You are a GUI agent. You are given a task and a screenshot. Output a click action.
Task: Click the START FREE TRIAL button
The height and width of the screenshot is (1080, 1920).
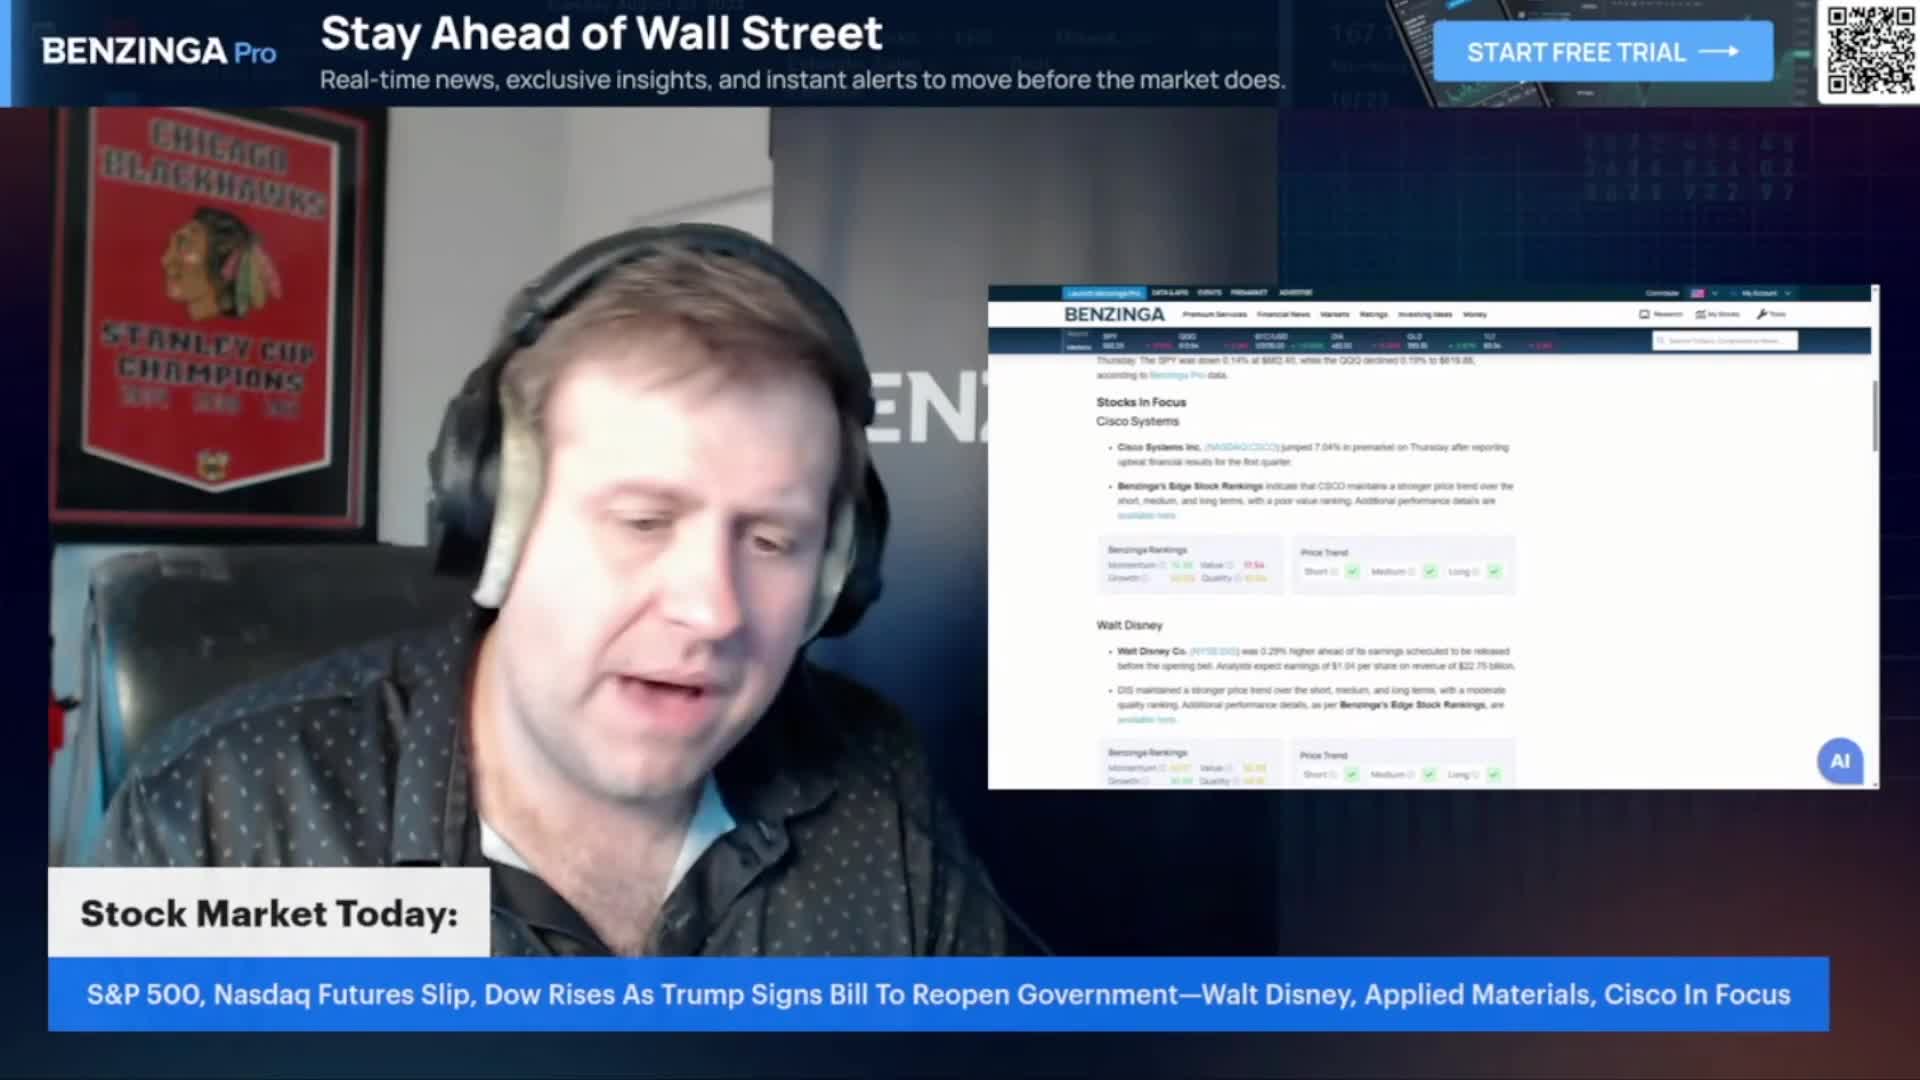1600,52
